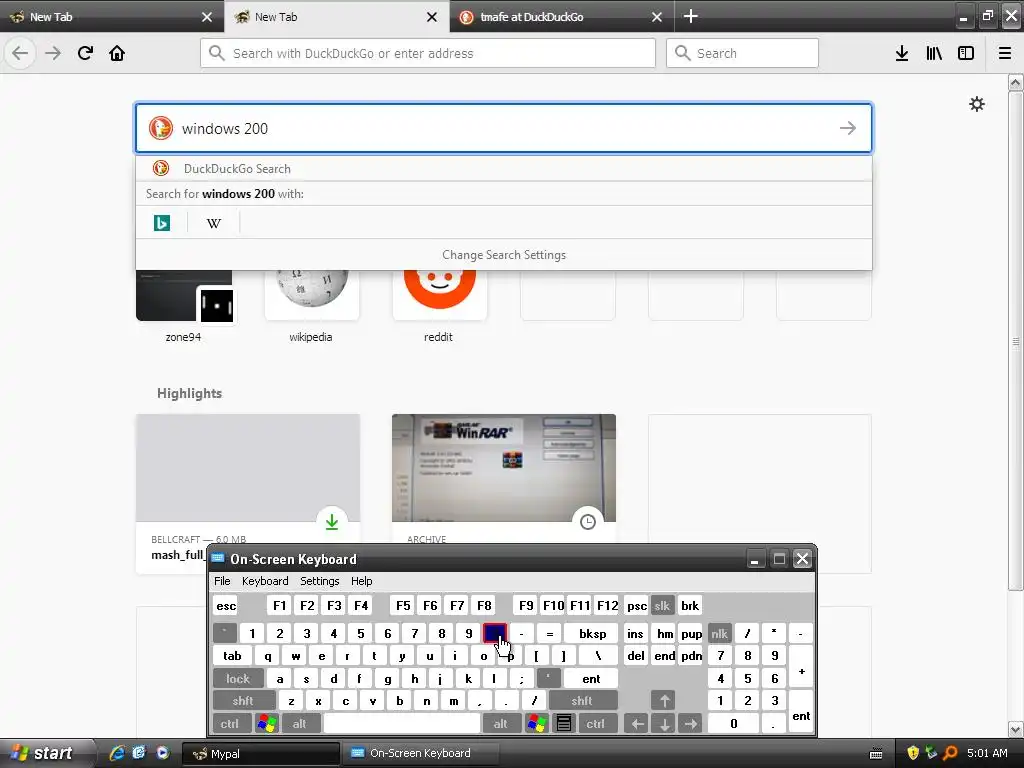Click the down arrow key on keyboard
Viewport: 1024px width, 768px height.
click(664, 724)
